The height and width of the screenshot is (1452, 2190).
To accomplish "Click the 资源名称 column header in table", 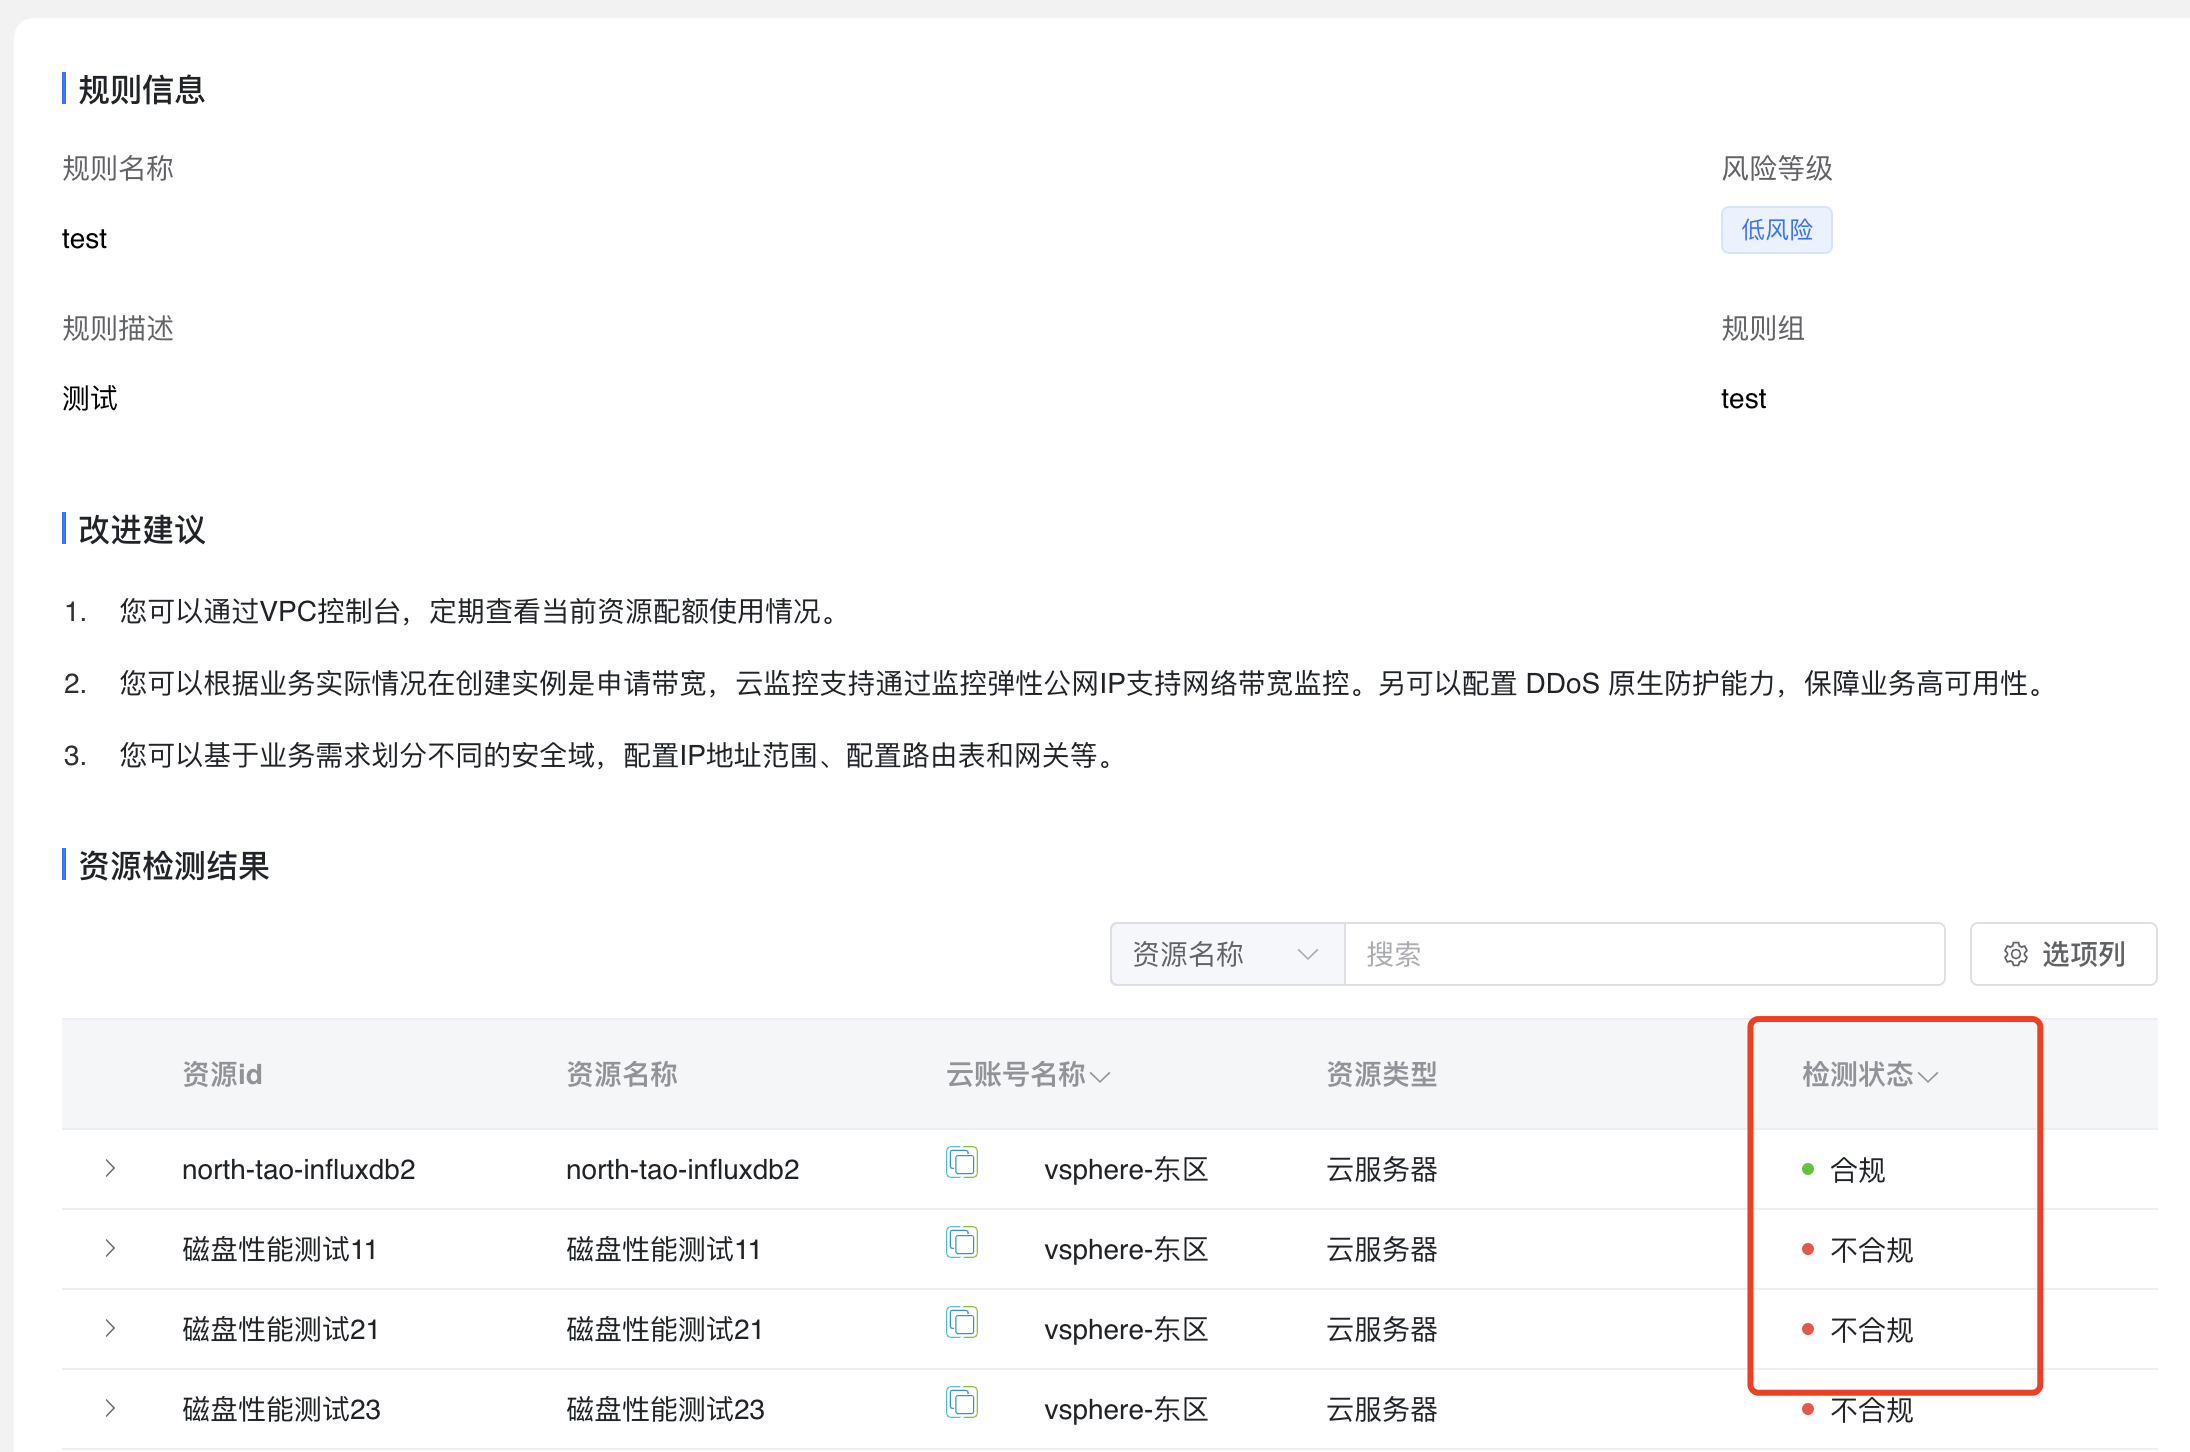I will 621,1075.
